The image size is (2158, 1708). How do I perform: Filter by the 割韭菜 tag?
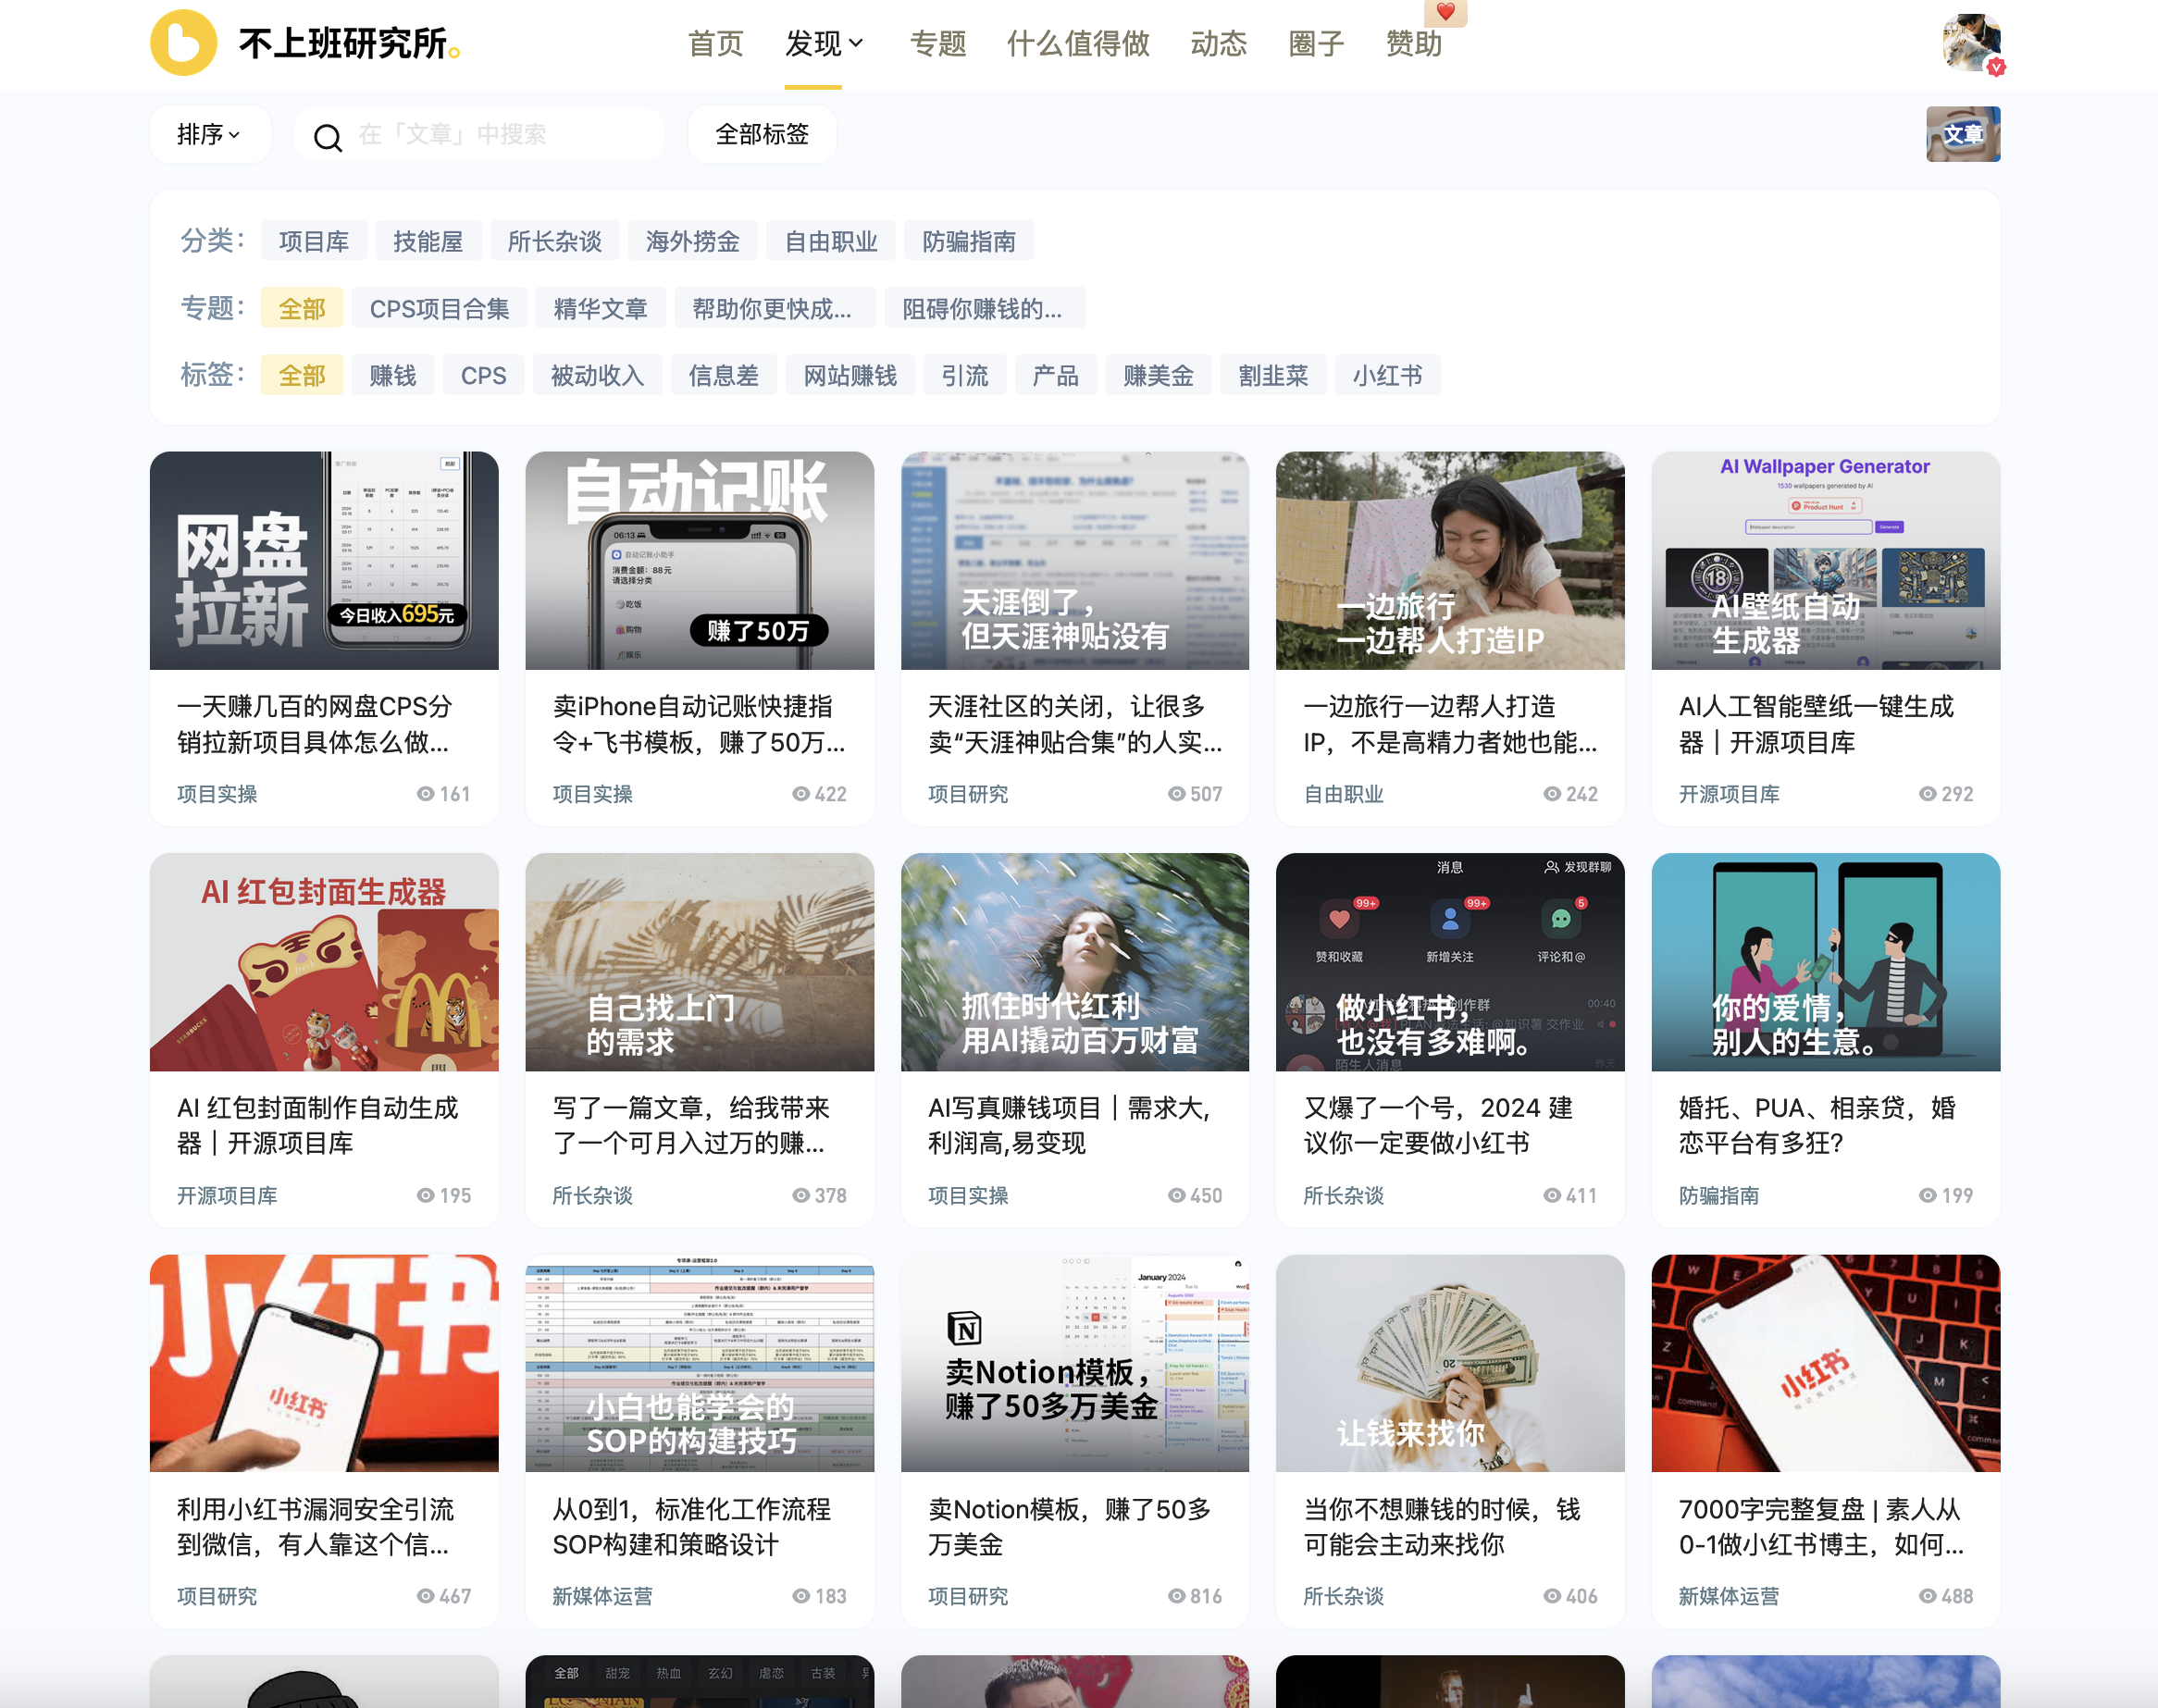pos(1274,375)
